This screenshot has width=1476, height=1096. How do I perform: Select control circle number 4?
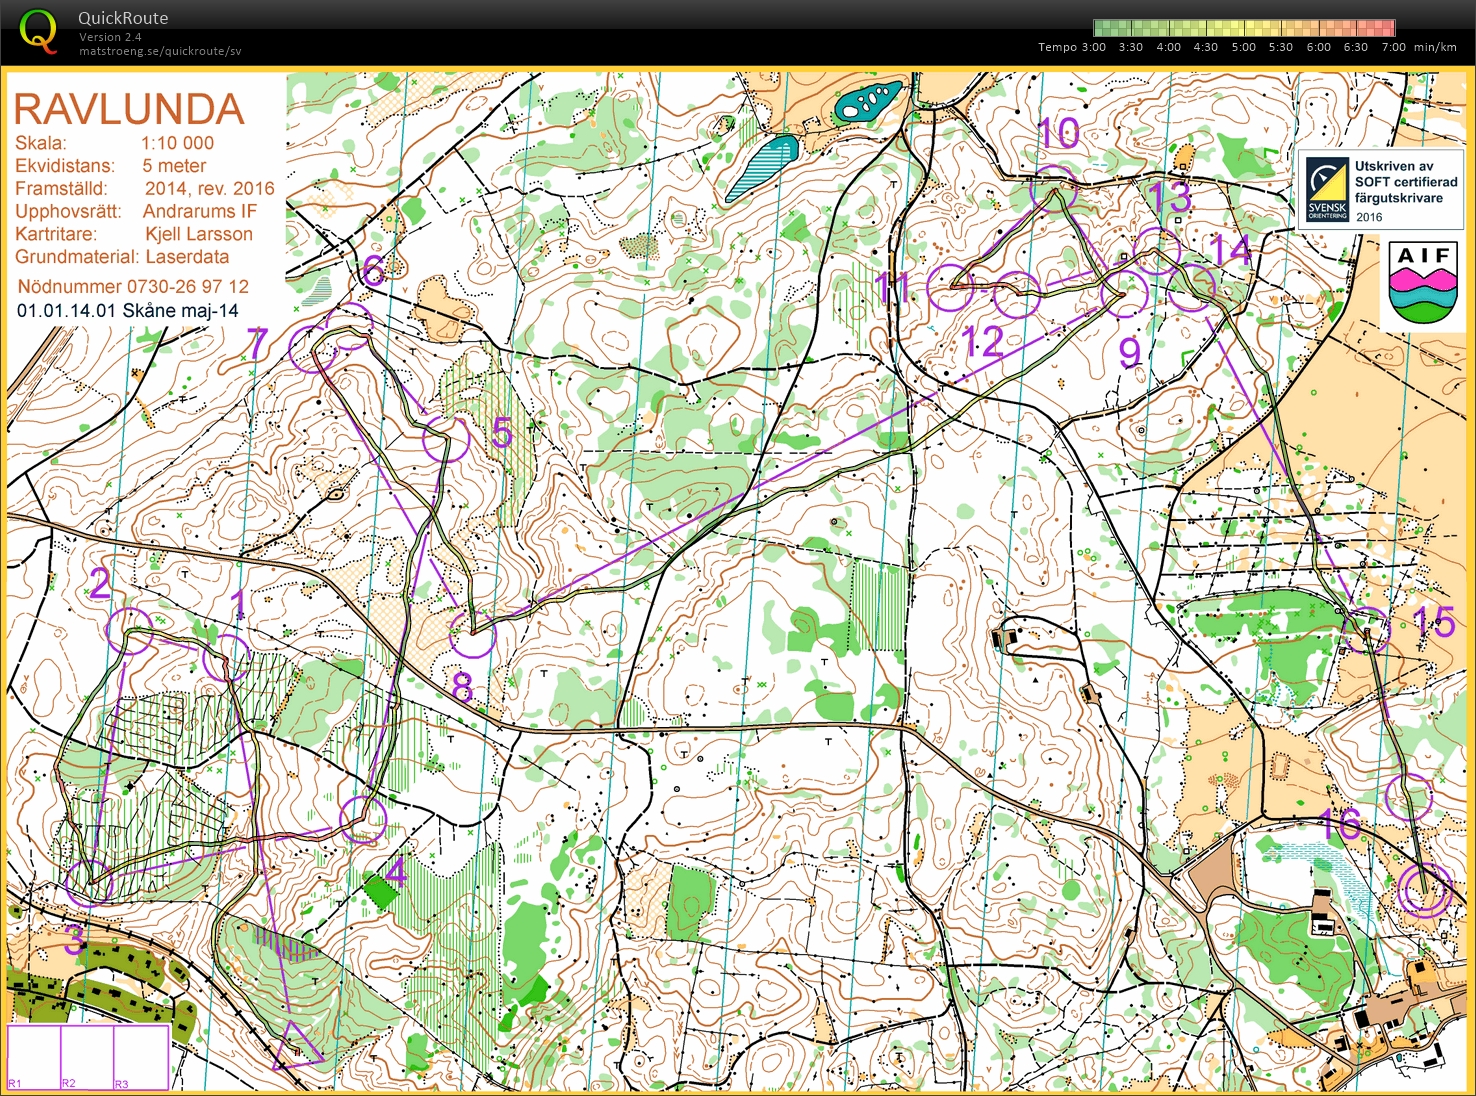pyautogui.click(x=363, y=819)
